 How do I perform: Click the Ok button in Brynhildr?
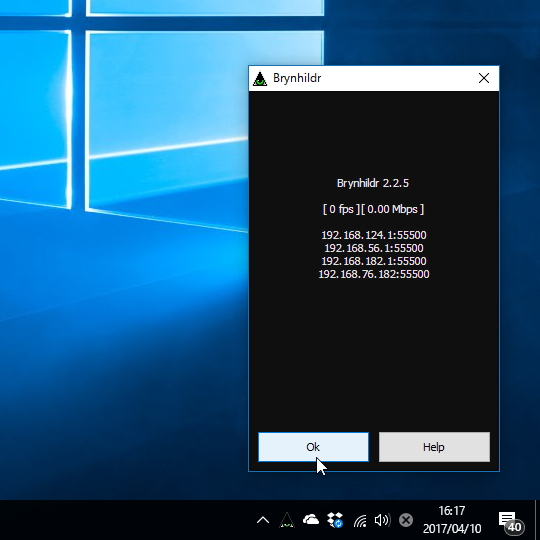(x=313, y=447)
